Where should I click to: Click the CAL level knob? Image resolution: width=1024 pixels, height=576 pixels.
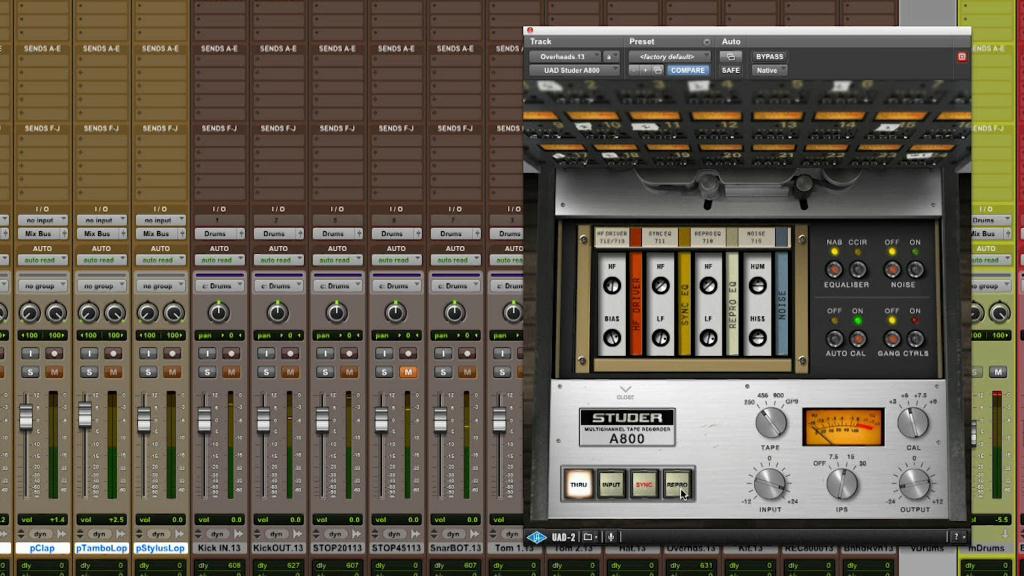pos(913,423)
